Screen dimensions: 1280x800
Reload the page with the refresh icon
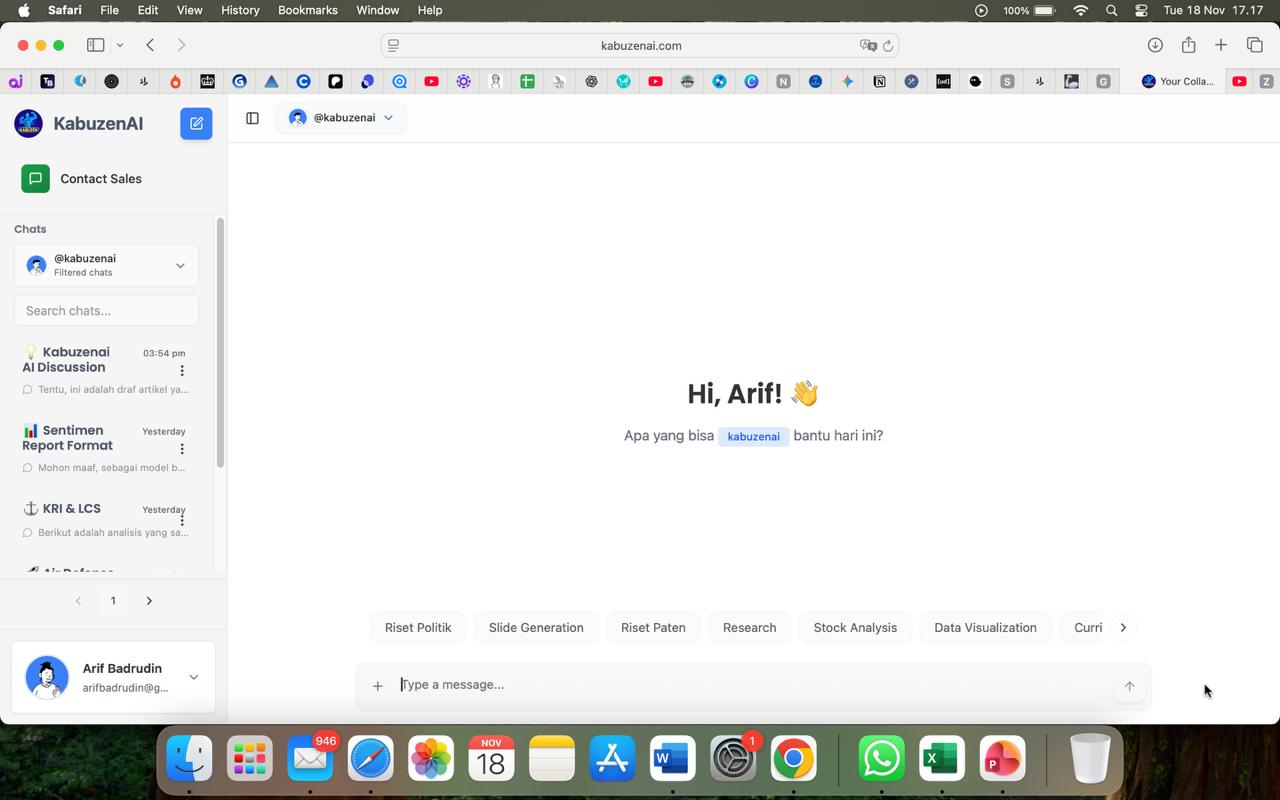[887, 46]
